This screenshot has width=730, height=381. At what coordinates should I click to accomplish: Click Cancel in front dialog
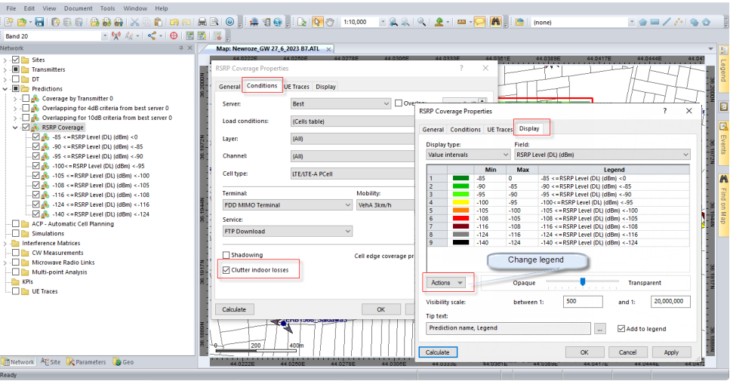point(627,353)
